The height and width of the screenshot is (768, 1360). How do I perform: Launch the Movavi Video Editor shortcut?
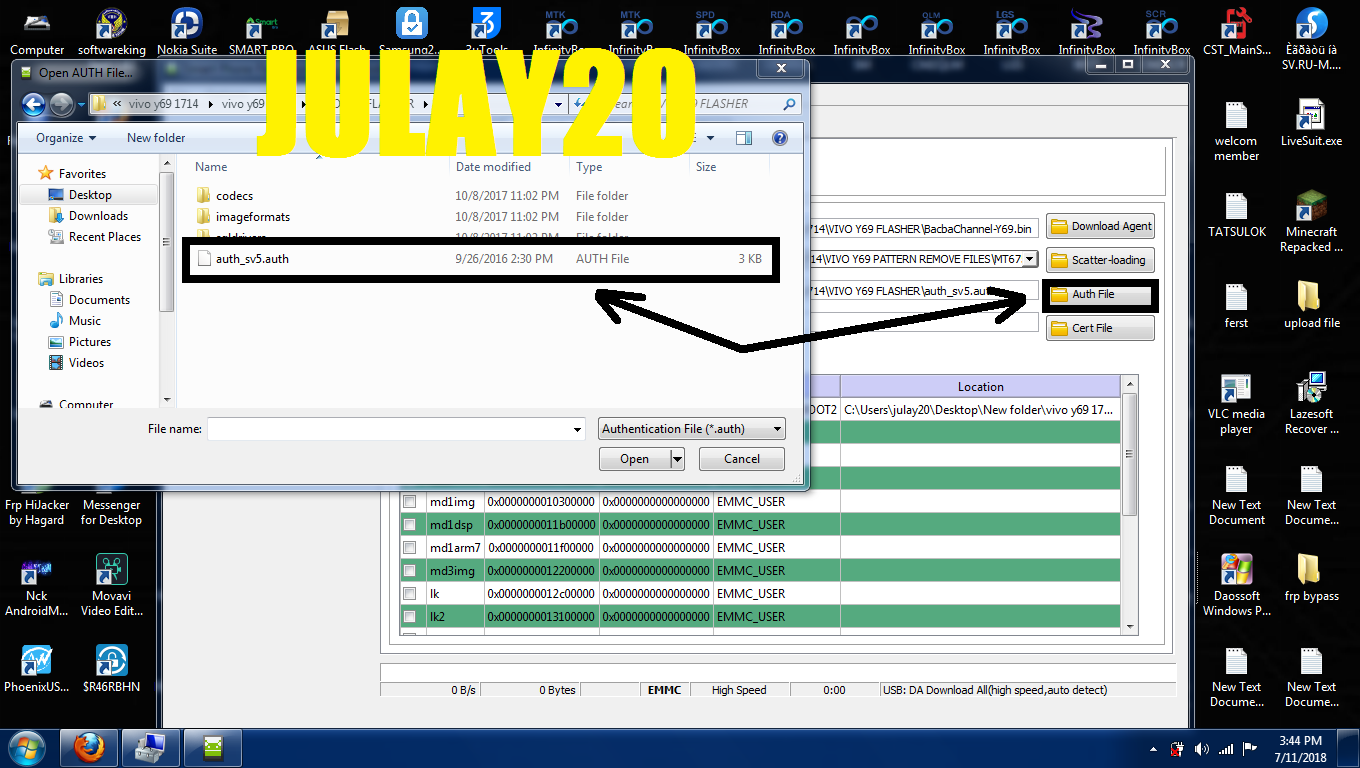click(x=111, y=585)
